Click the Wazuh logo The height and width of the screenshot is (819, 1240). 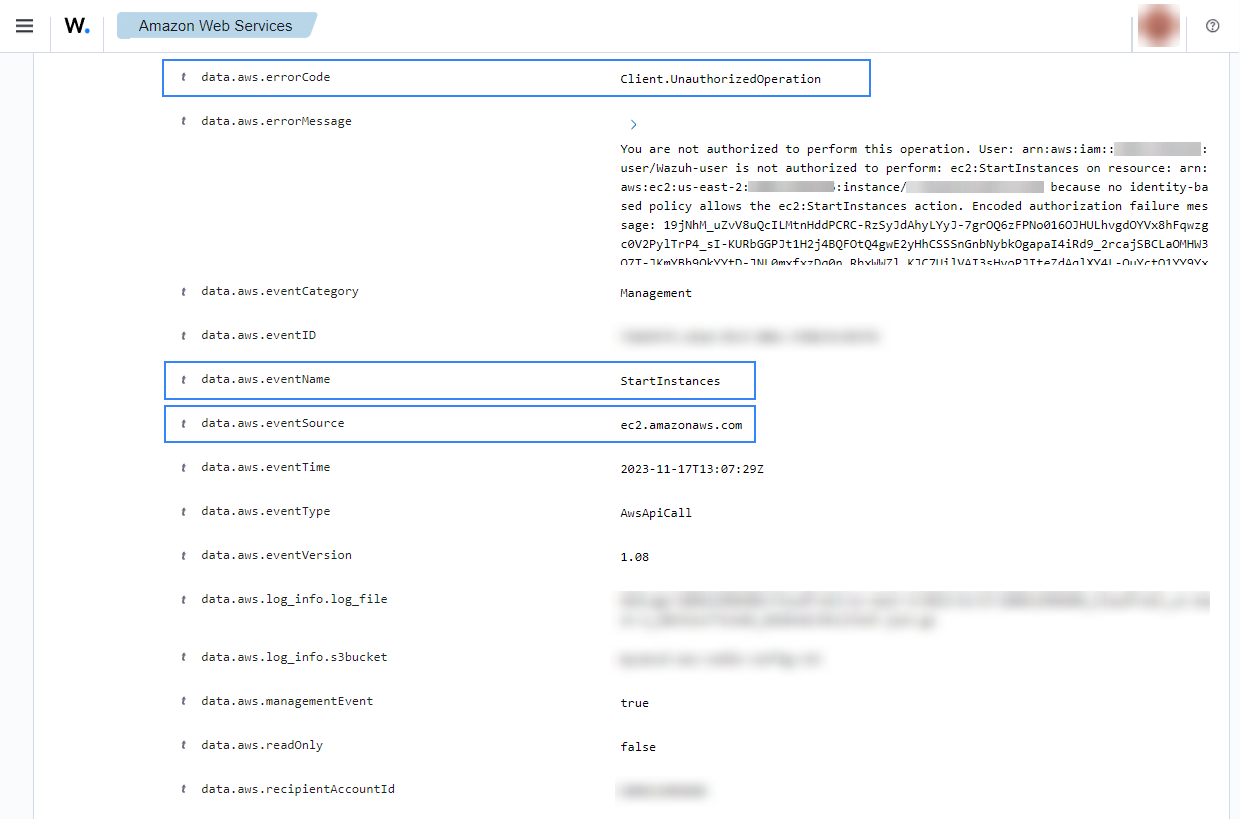pyautogui.click(x=77, y=26)
